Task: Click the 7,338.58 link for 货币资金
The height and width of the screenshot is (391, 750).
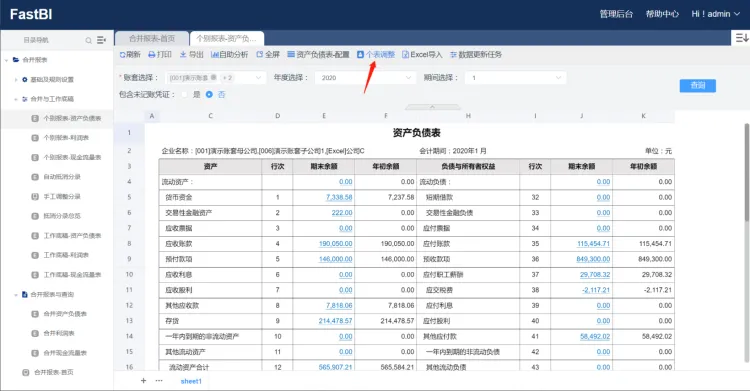Action: pos(339,197)
